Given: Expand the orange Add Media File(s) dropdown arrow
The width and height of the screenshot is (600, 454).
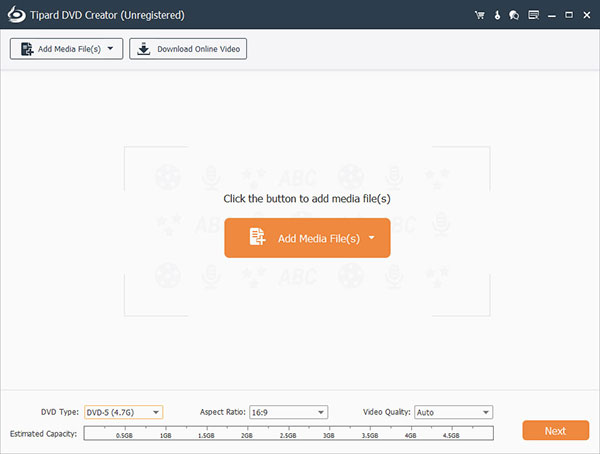Looking at the screenshot, I should coord(372,238).
